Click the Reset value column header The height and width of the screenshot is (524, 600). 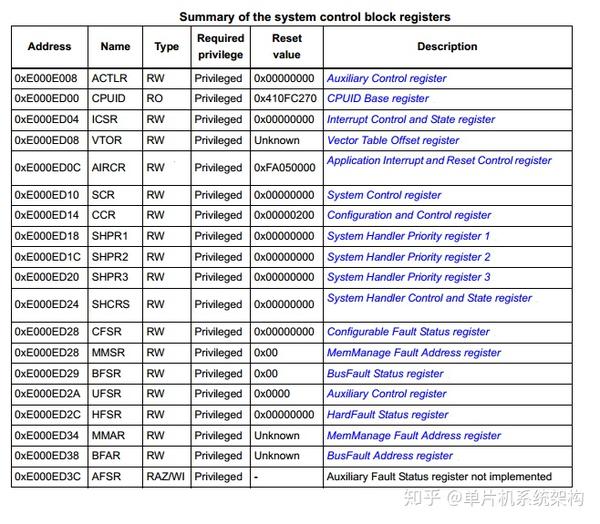pos(288,47)
